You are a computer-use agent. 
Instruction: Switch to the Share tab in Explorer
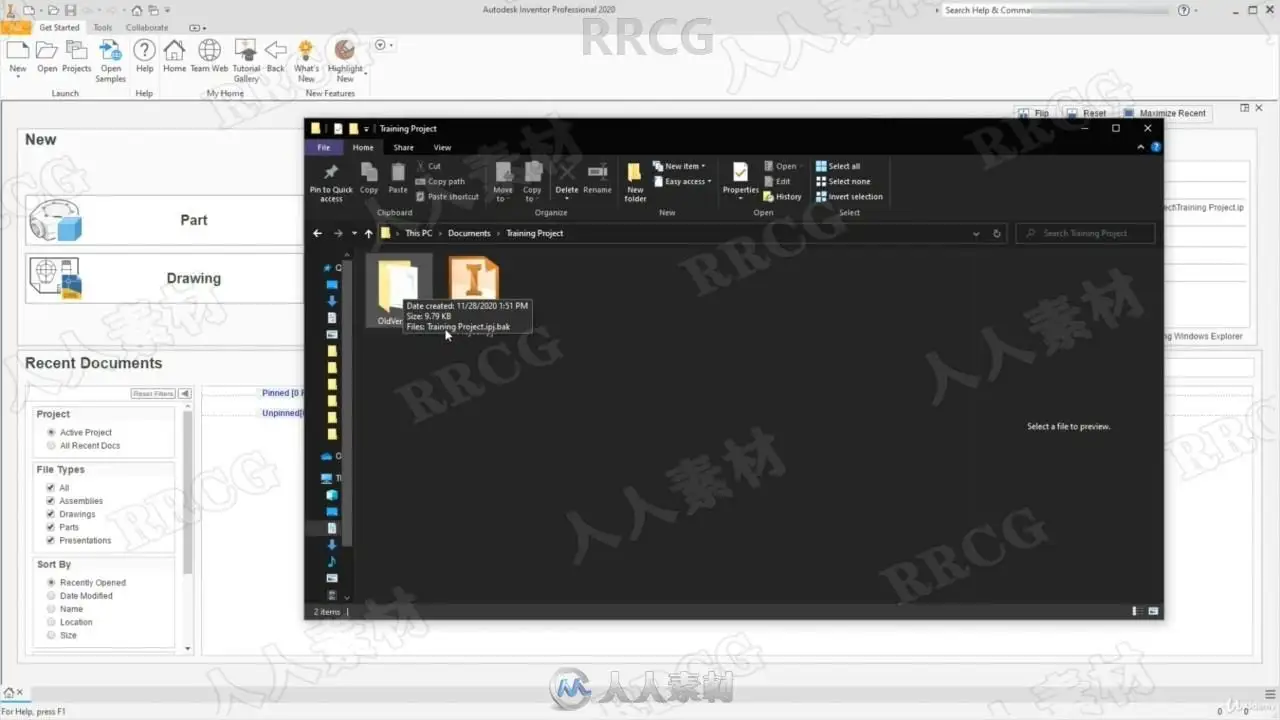point(403,147)
